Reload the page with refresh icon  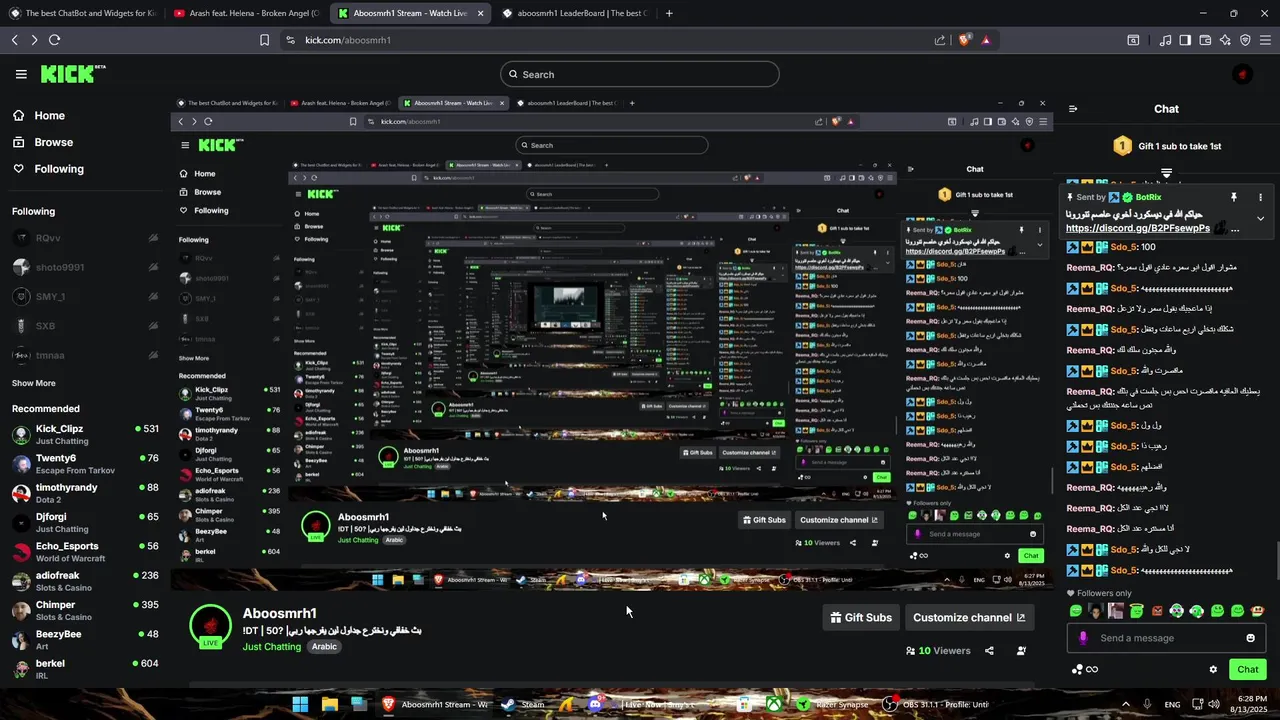(54, 40)
